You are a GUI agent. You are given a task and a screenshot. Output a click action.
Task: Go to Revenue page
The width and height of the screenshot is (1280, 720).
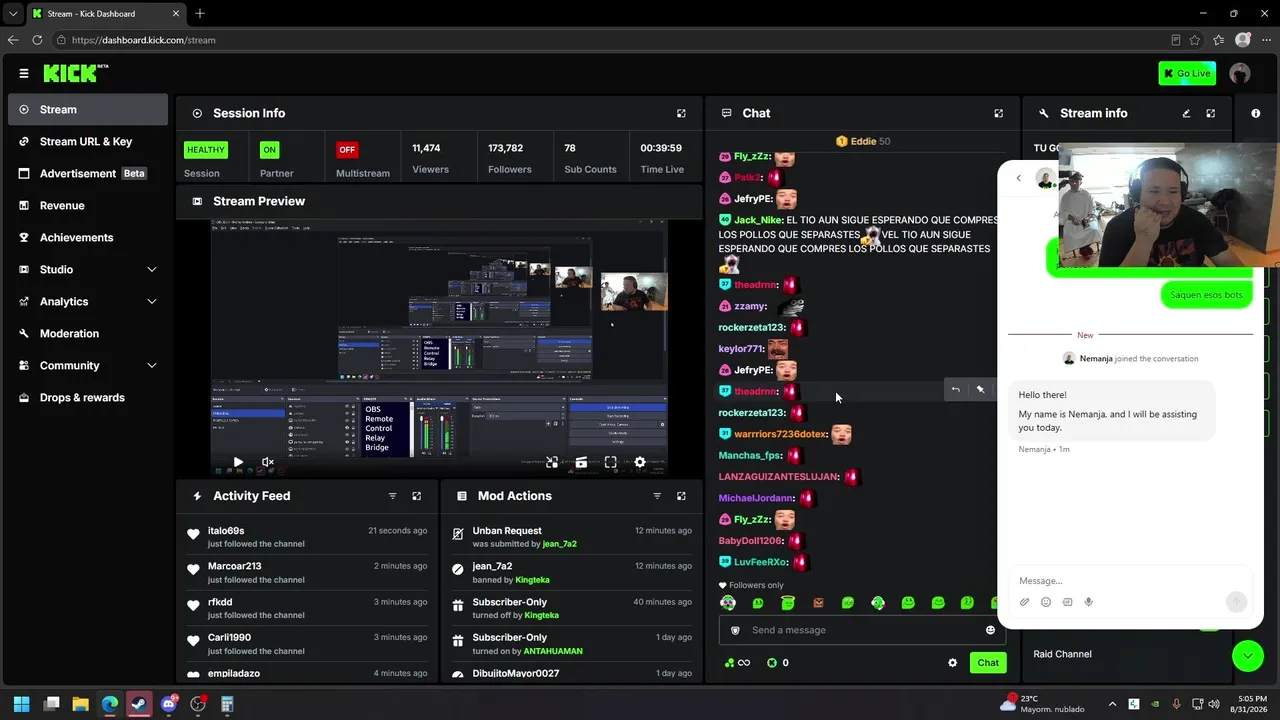[88, 205]
